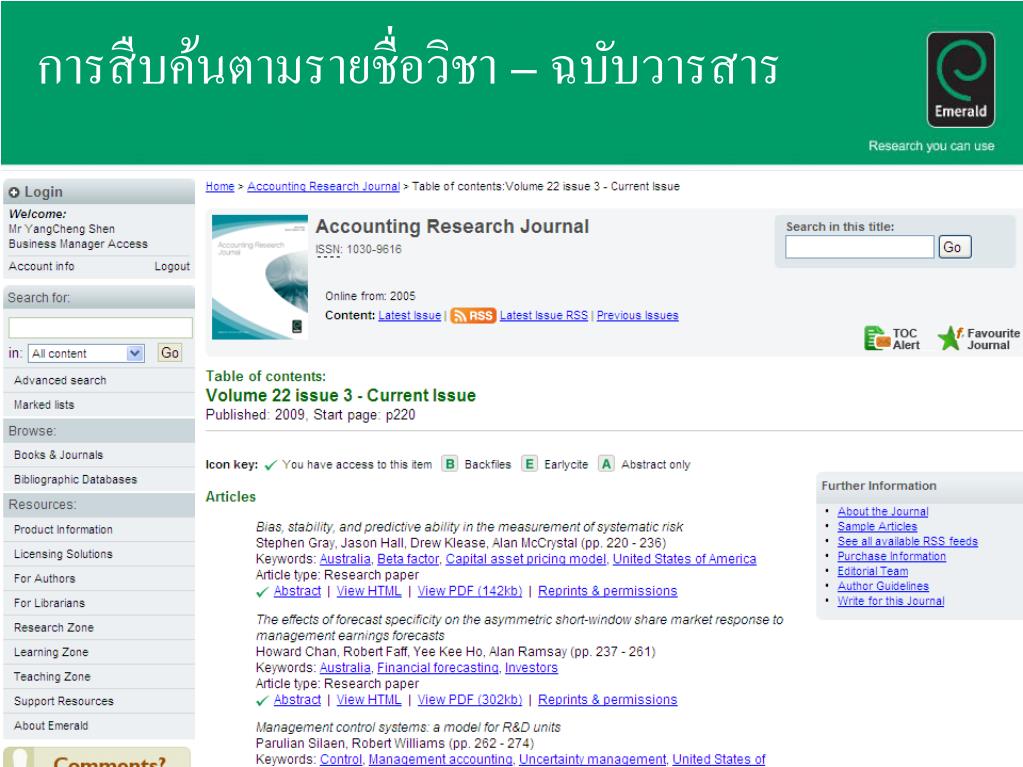
Task: Click Go button beside Search in this title
Action: pos(955,247)
